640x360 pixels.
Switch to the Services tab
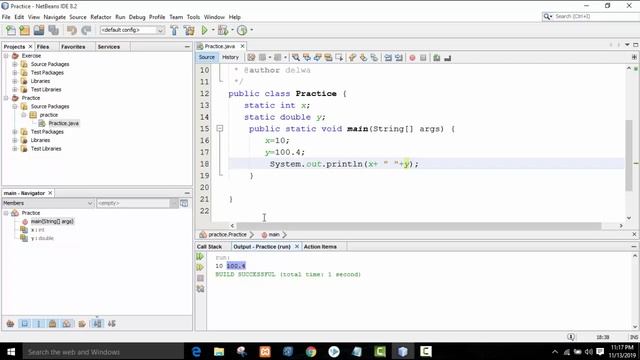pos(109,47)
